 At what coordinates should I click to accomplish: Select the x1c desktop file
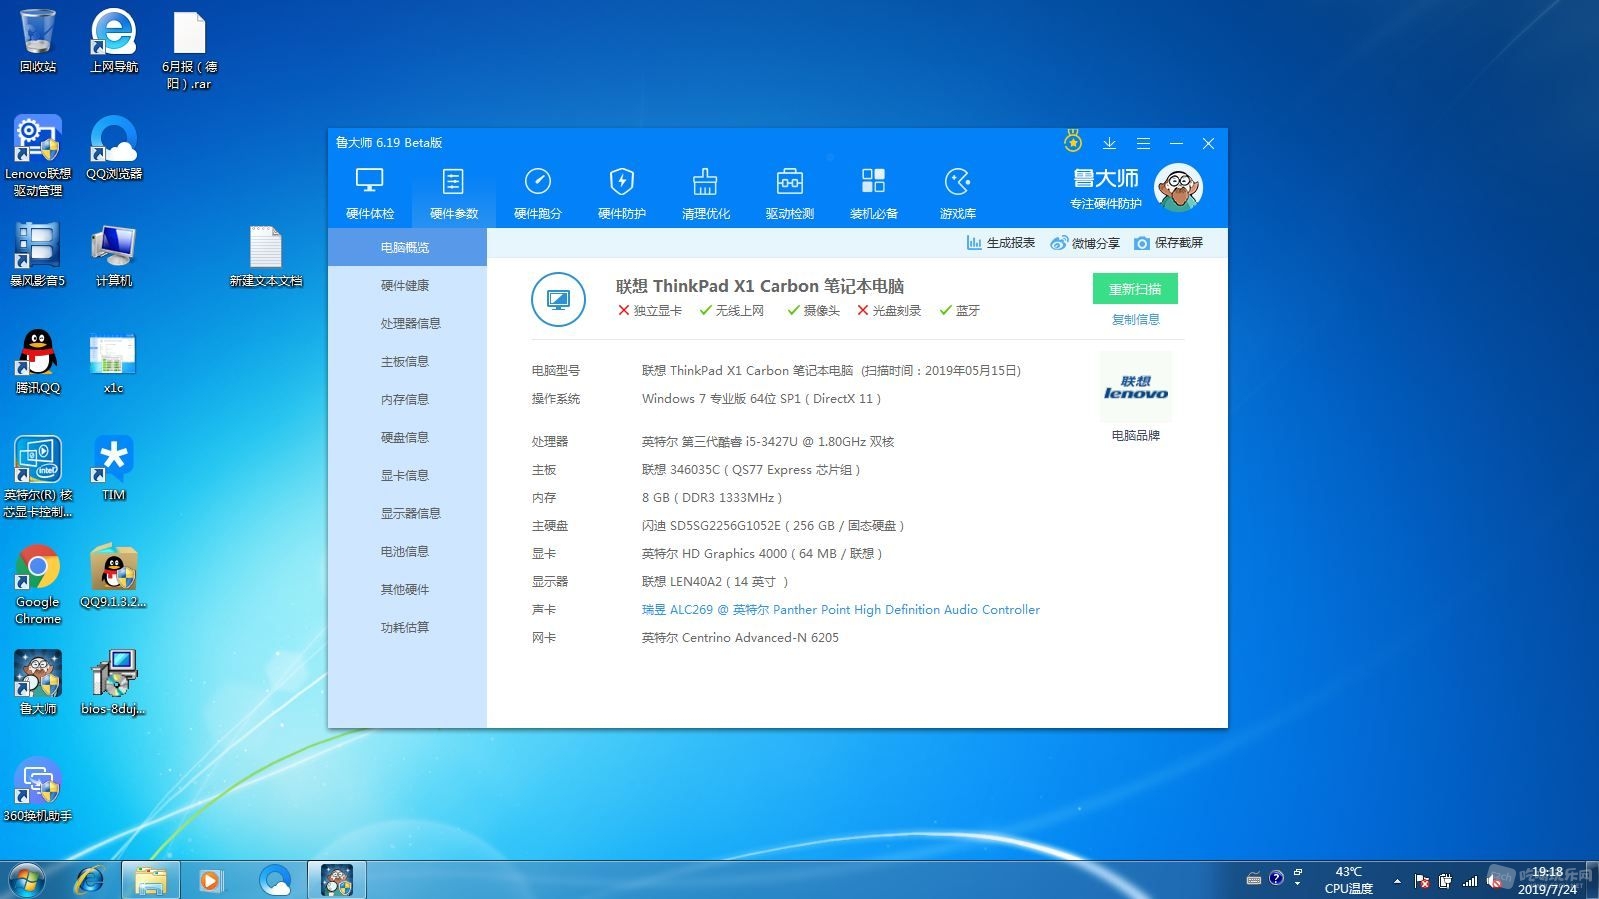114,362
